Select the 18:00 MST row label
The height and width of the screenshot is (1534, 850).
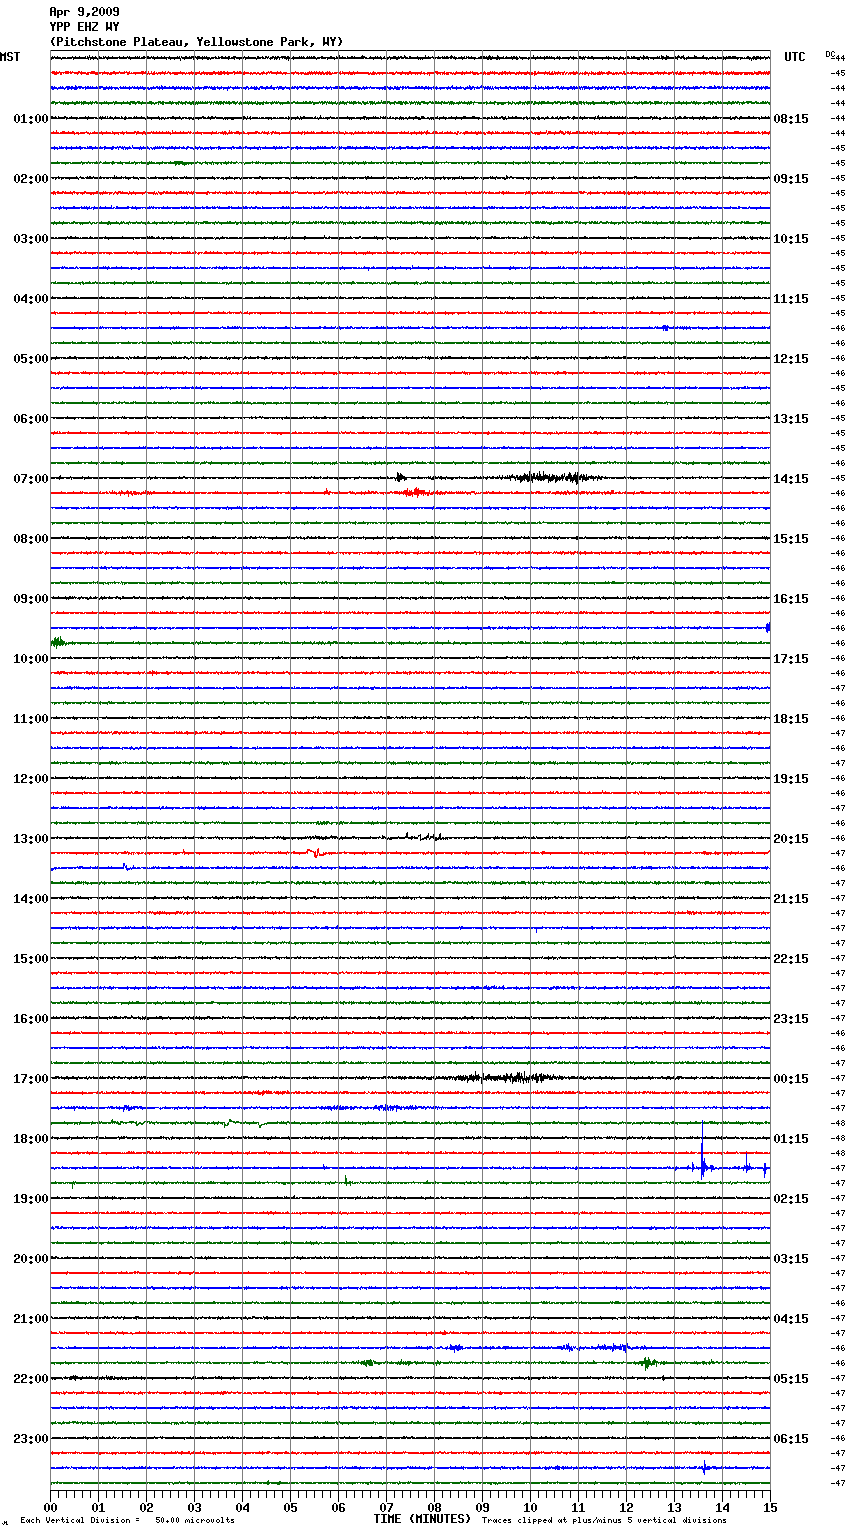point(31,1139)
